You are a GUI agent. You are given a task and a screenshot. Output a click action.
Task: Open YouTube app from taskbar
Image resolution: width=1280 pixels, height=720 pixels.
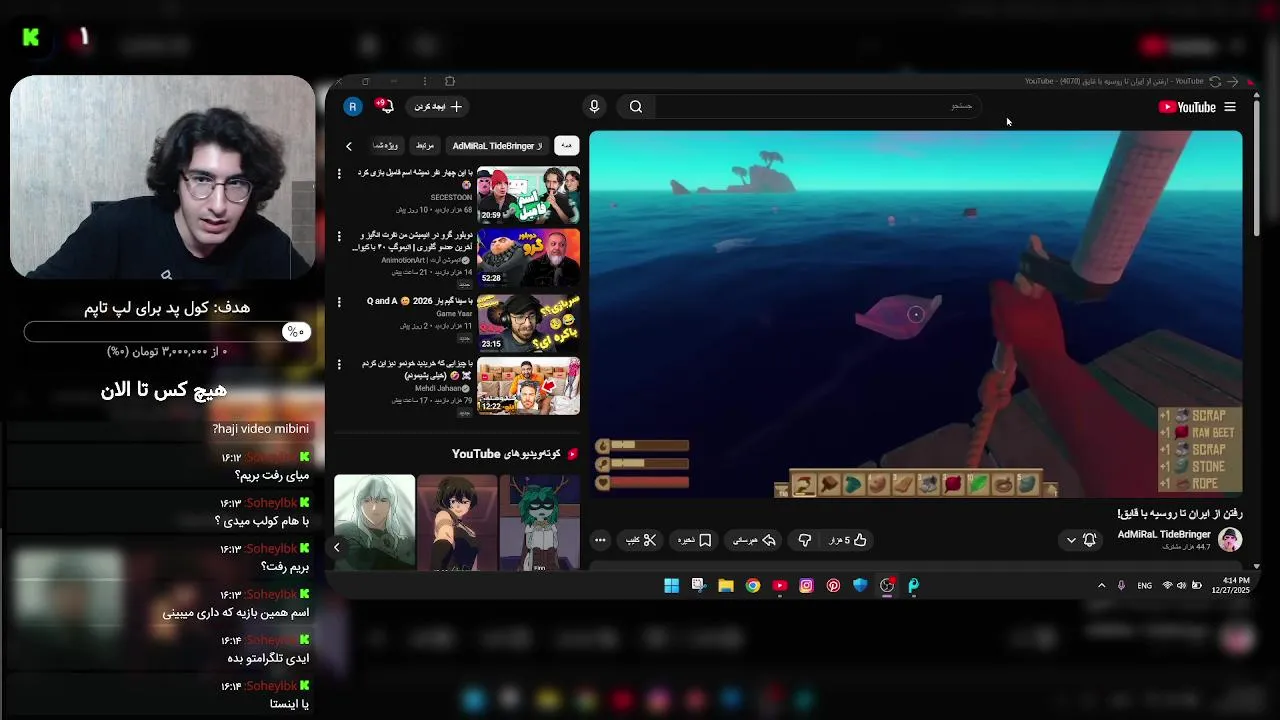point(780,586)
